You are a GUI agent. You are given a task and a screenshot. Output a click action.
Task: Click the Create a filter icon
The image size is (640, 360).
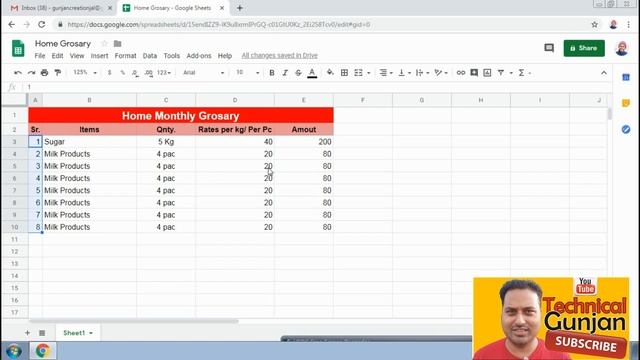click(501, 73)
